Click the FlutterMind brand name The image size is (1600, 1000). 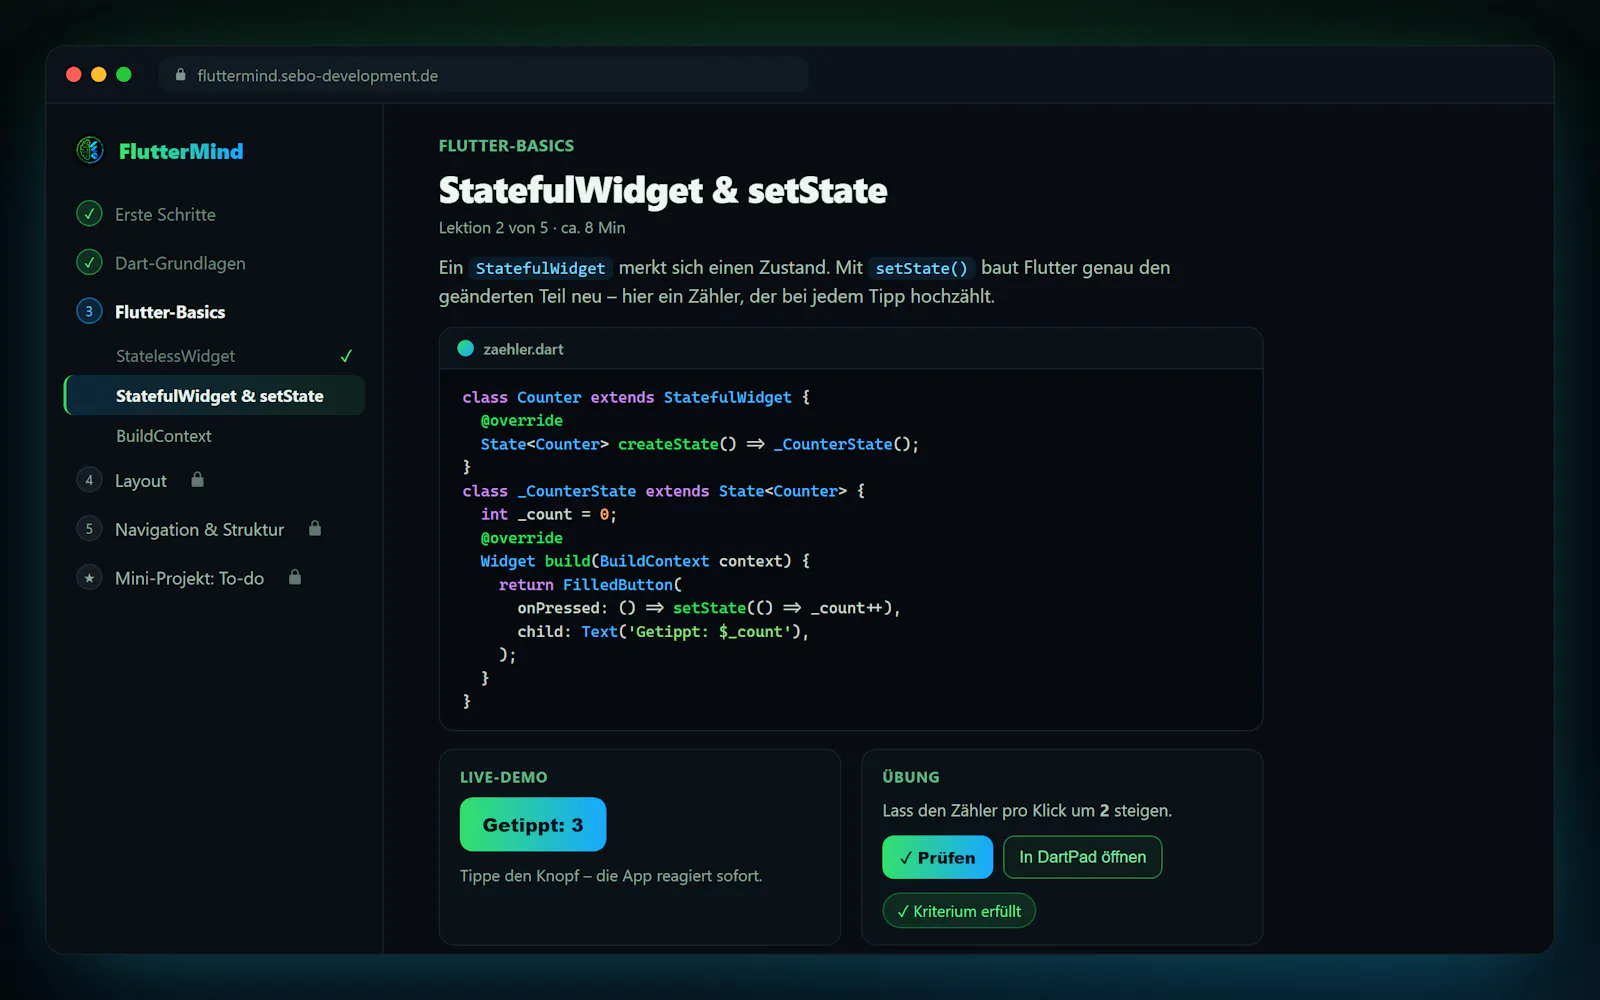pyautogui.click(x=181, y=151)
